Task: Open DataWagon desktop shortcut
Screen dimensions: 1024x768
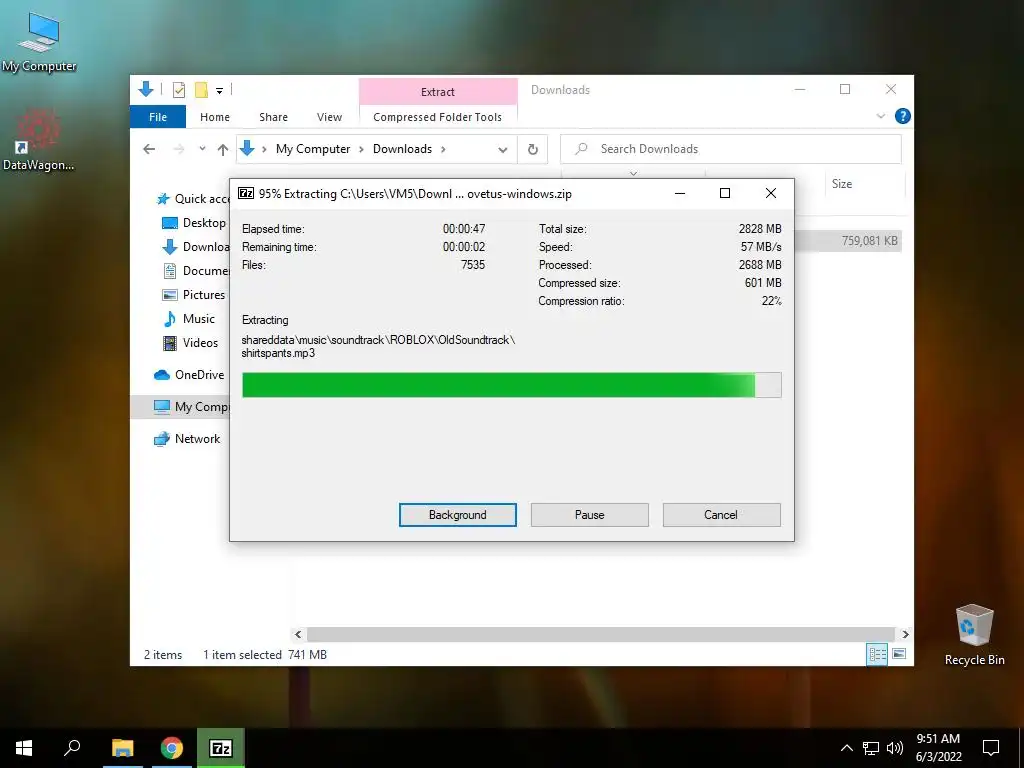Action: pyautogui.click(x=39, y=140)
